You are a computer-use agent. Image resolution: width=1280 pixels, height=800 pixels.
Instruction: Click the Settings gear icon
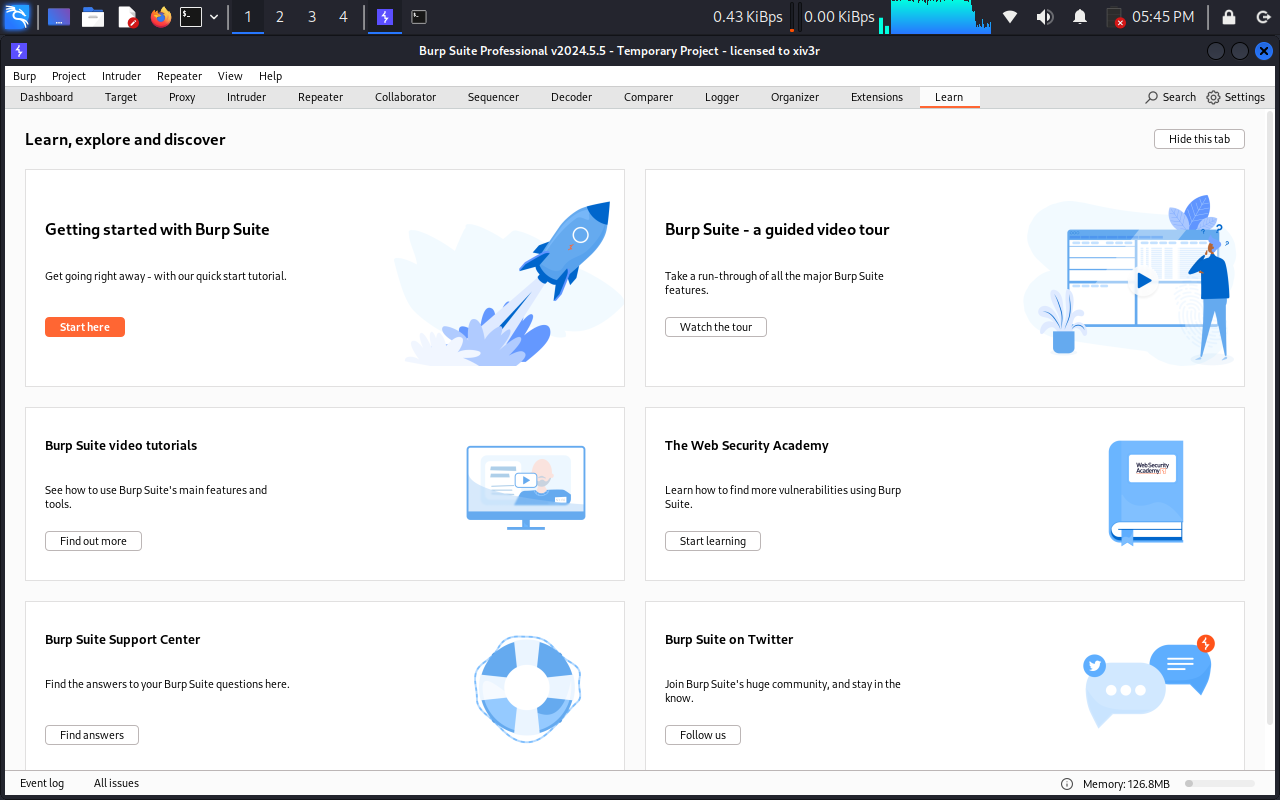pos(1213,97)
